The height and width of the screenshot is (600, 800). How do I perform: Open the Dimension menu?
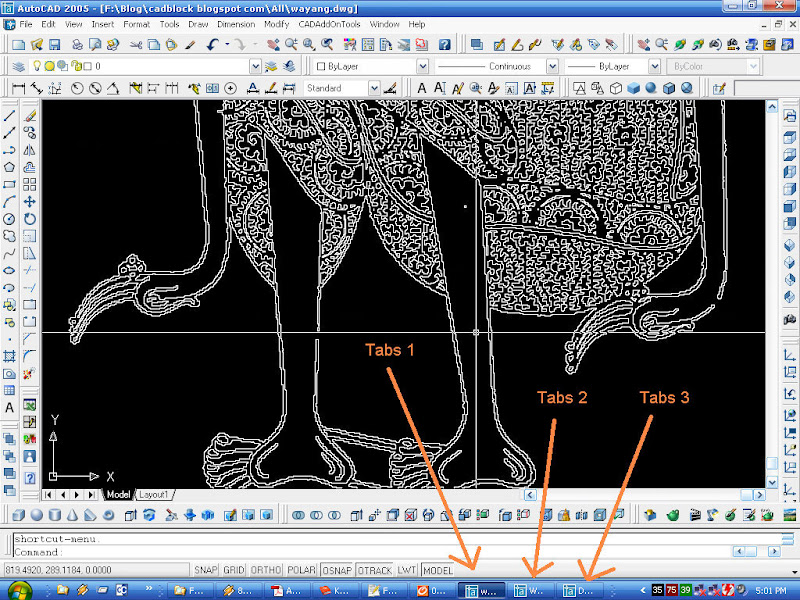(x=236, y=24)
